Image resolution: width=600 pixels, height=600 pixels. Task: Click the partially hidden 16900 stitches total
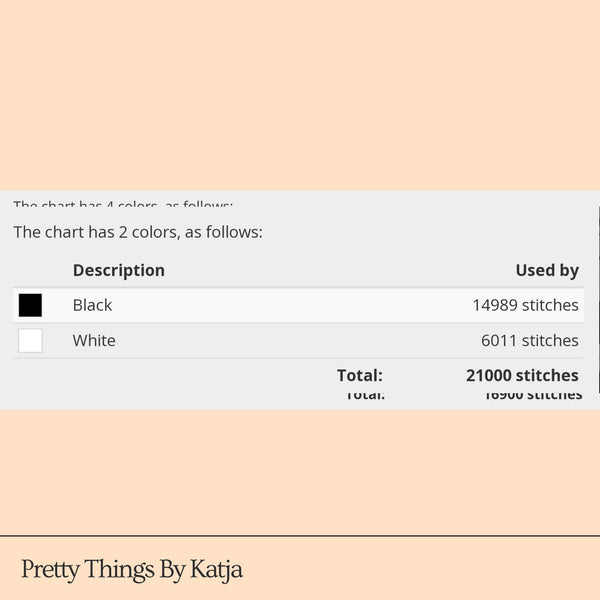(x=533, y=395)
